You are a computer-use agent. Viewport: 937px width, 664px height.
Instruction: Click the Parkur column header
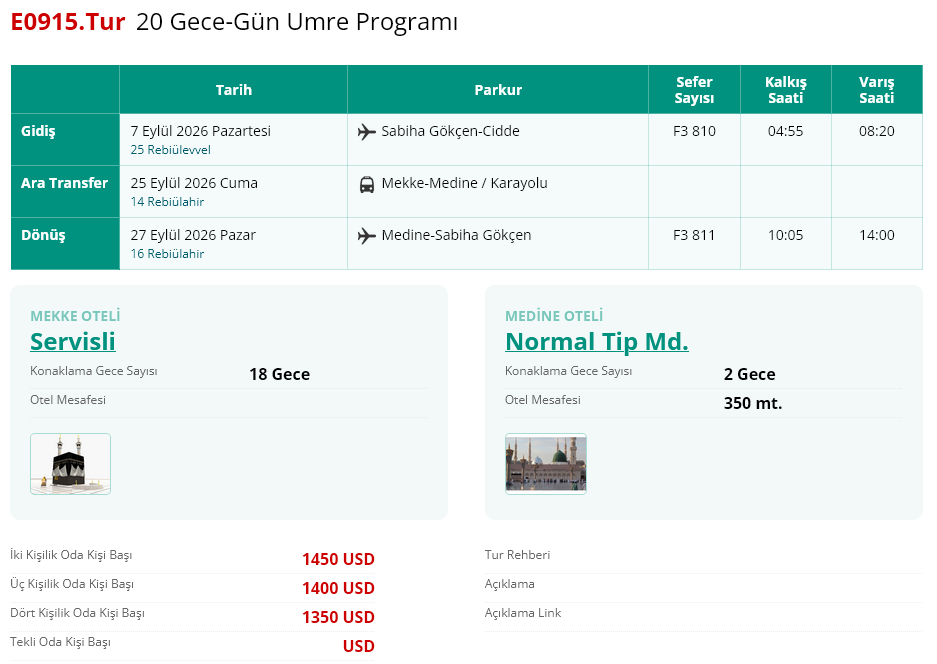498,90
